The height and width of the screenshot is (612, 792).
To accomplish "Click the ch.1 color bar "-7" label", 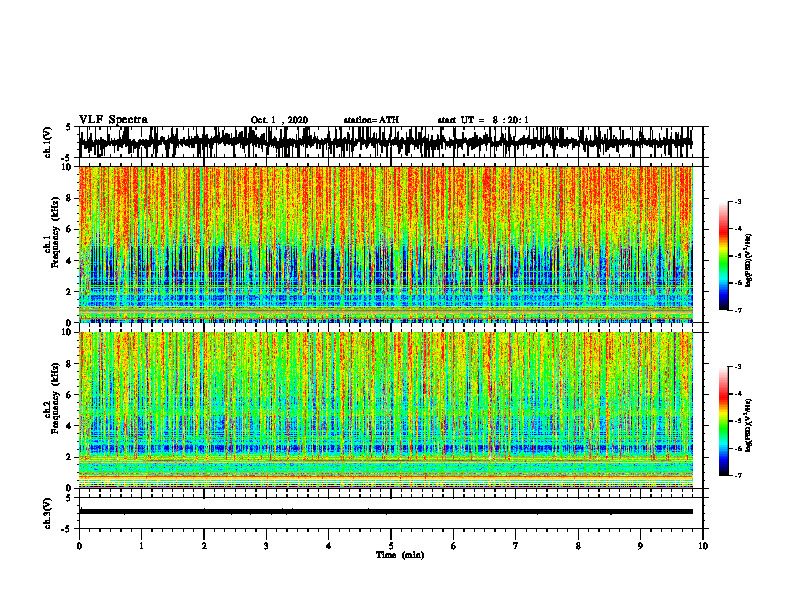I will [738, 310].
